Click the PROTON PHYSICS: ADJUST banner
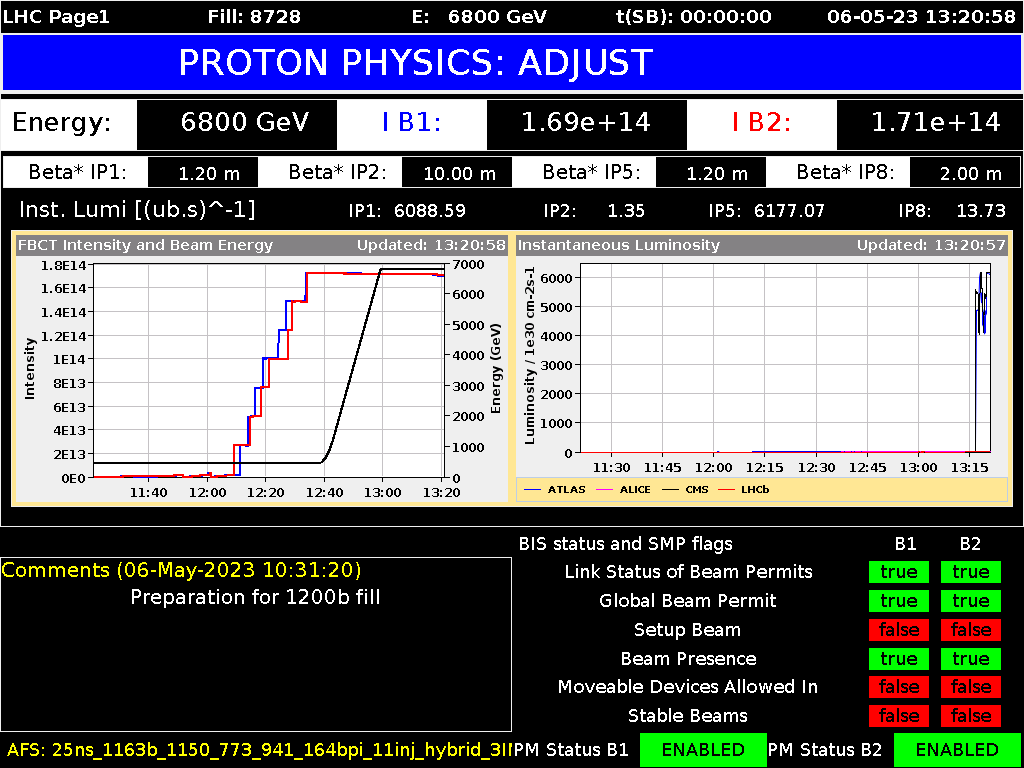Viewport: 1024px width, 768px height. click(511, 62)
